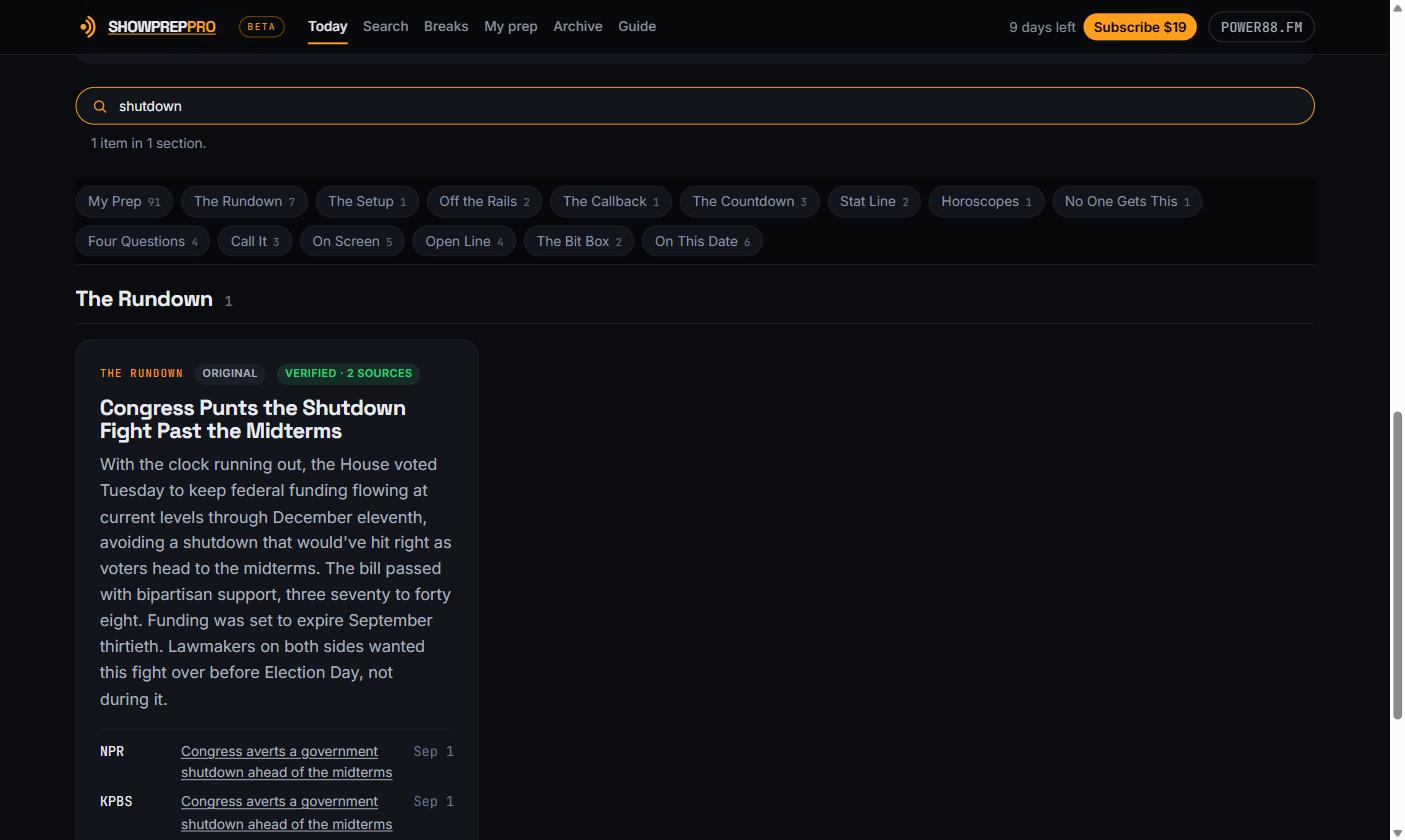Open the Guide page

point(637,26)
